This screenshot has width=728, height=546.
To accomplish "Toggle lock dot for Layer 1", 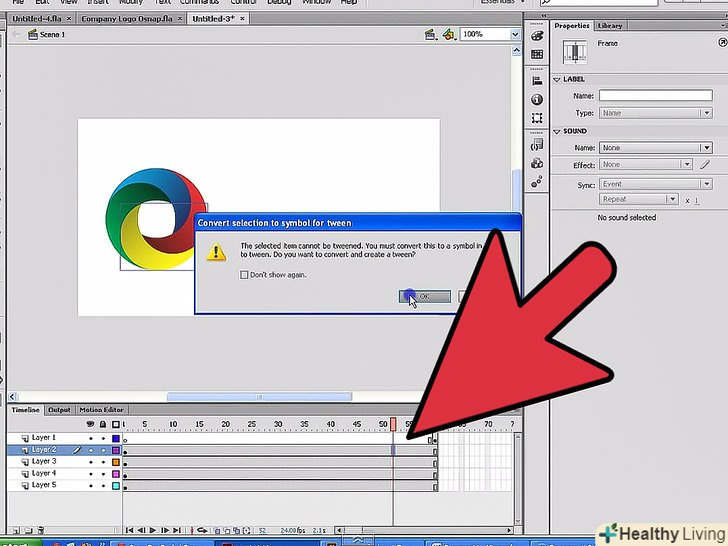I will [103, 438].
